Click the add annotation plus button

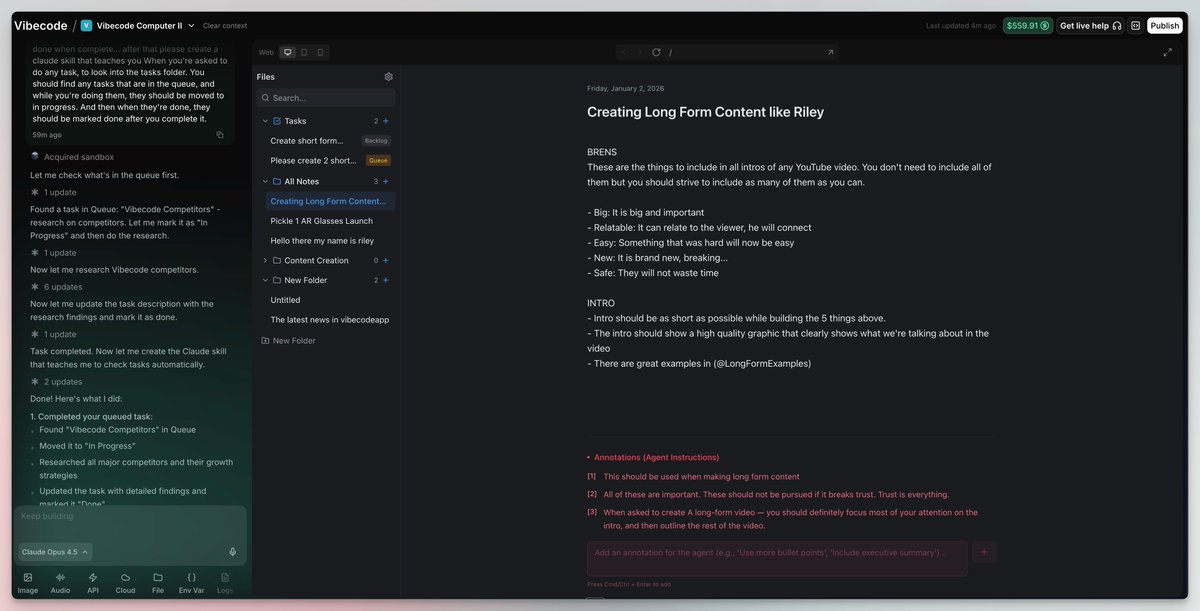pyautogui.click(x=984, y=551)
